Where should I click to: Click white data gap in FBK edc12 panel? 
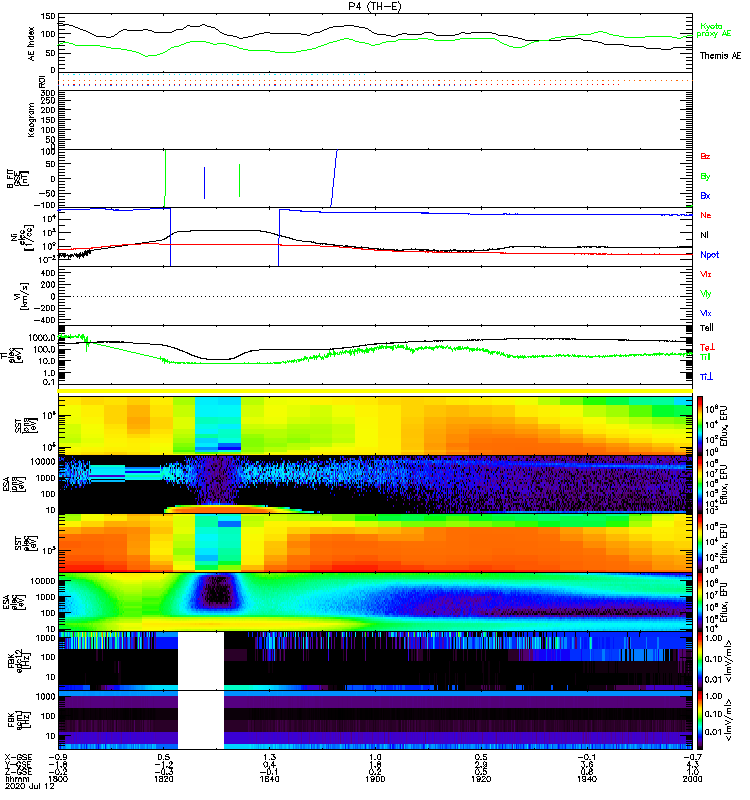tap(201, 661)
